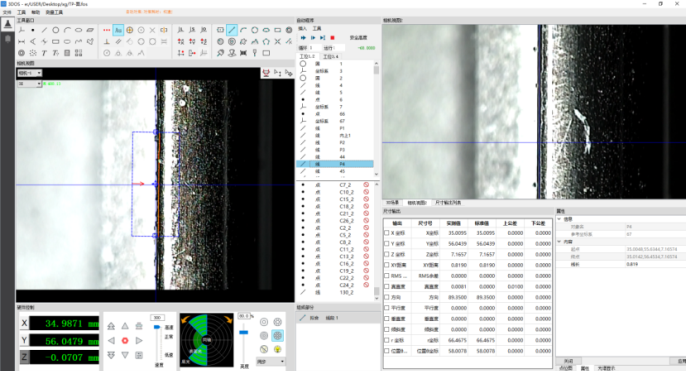The height and width of the screenshot is (371, 686).
Task: Select the circle tool in the toolbox
Action: [x=56, y=30]
